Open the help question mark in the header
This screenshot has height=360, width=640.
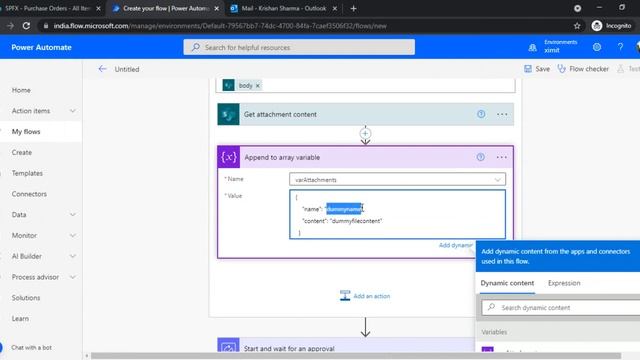(620, 47)
